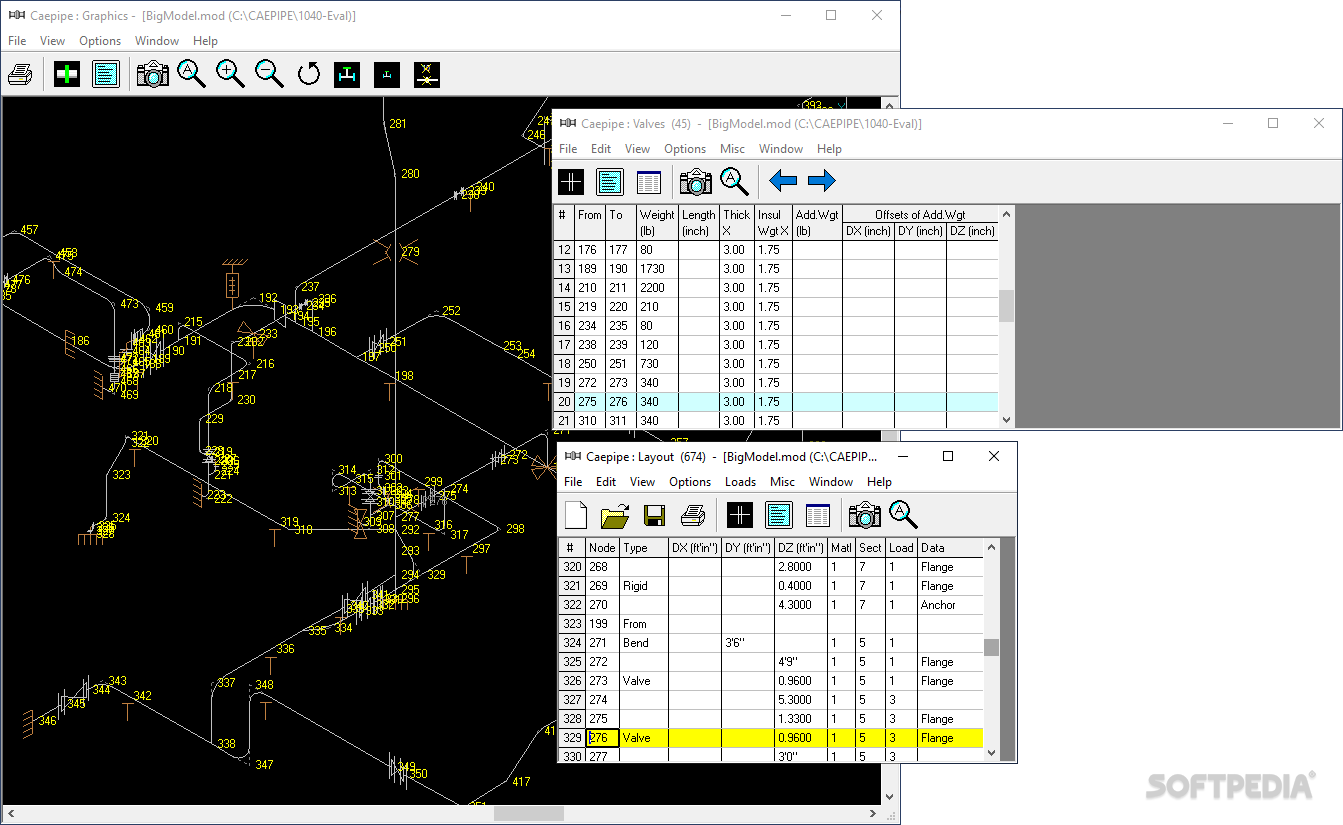Click the layout text icon in Valves window
Viewport: 1343px width, 825px height.
click(x=610, y=181)
